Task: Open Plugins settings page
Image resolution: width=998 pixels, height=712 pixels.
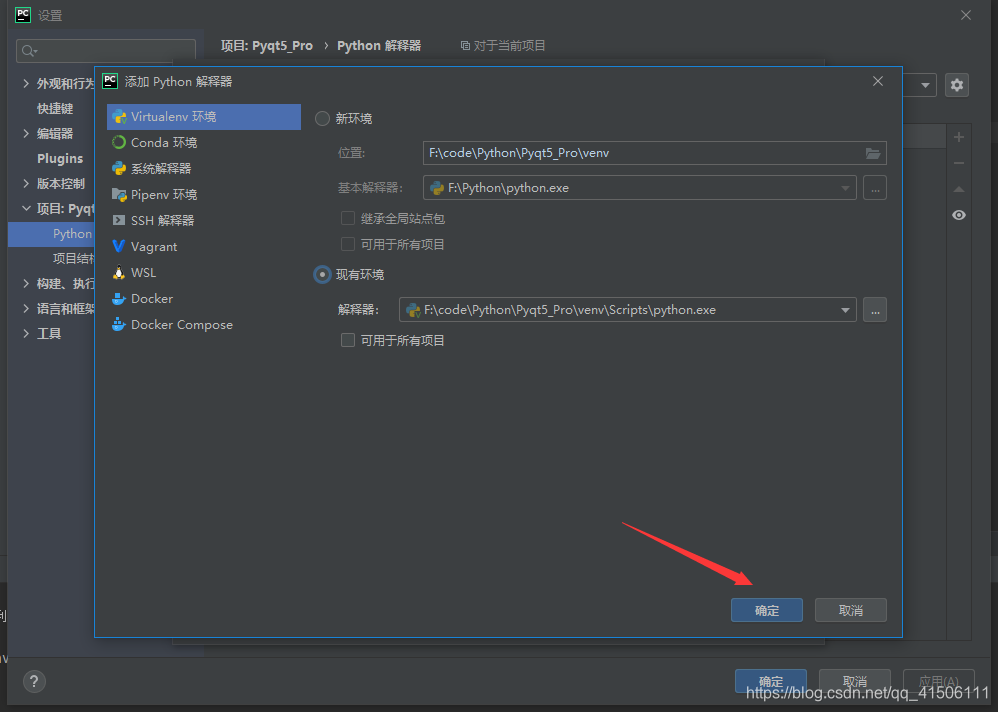Action: [60, 158]
